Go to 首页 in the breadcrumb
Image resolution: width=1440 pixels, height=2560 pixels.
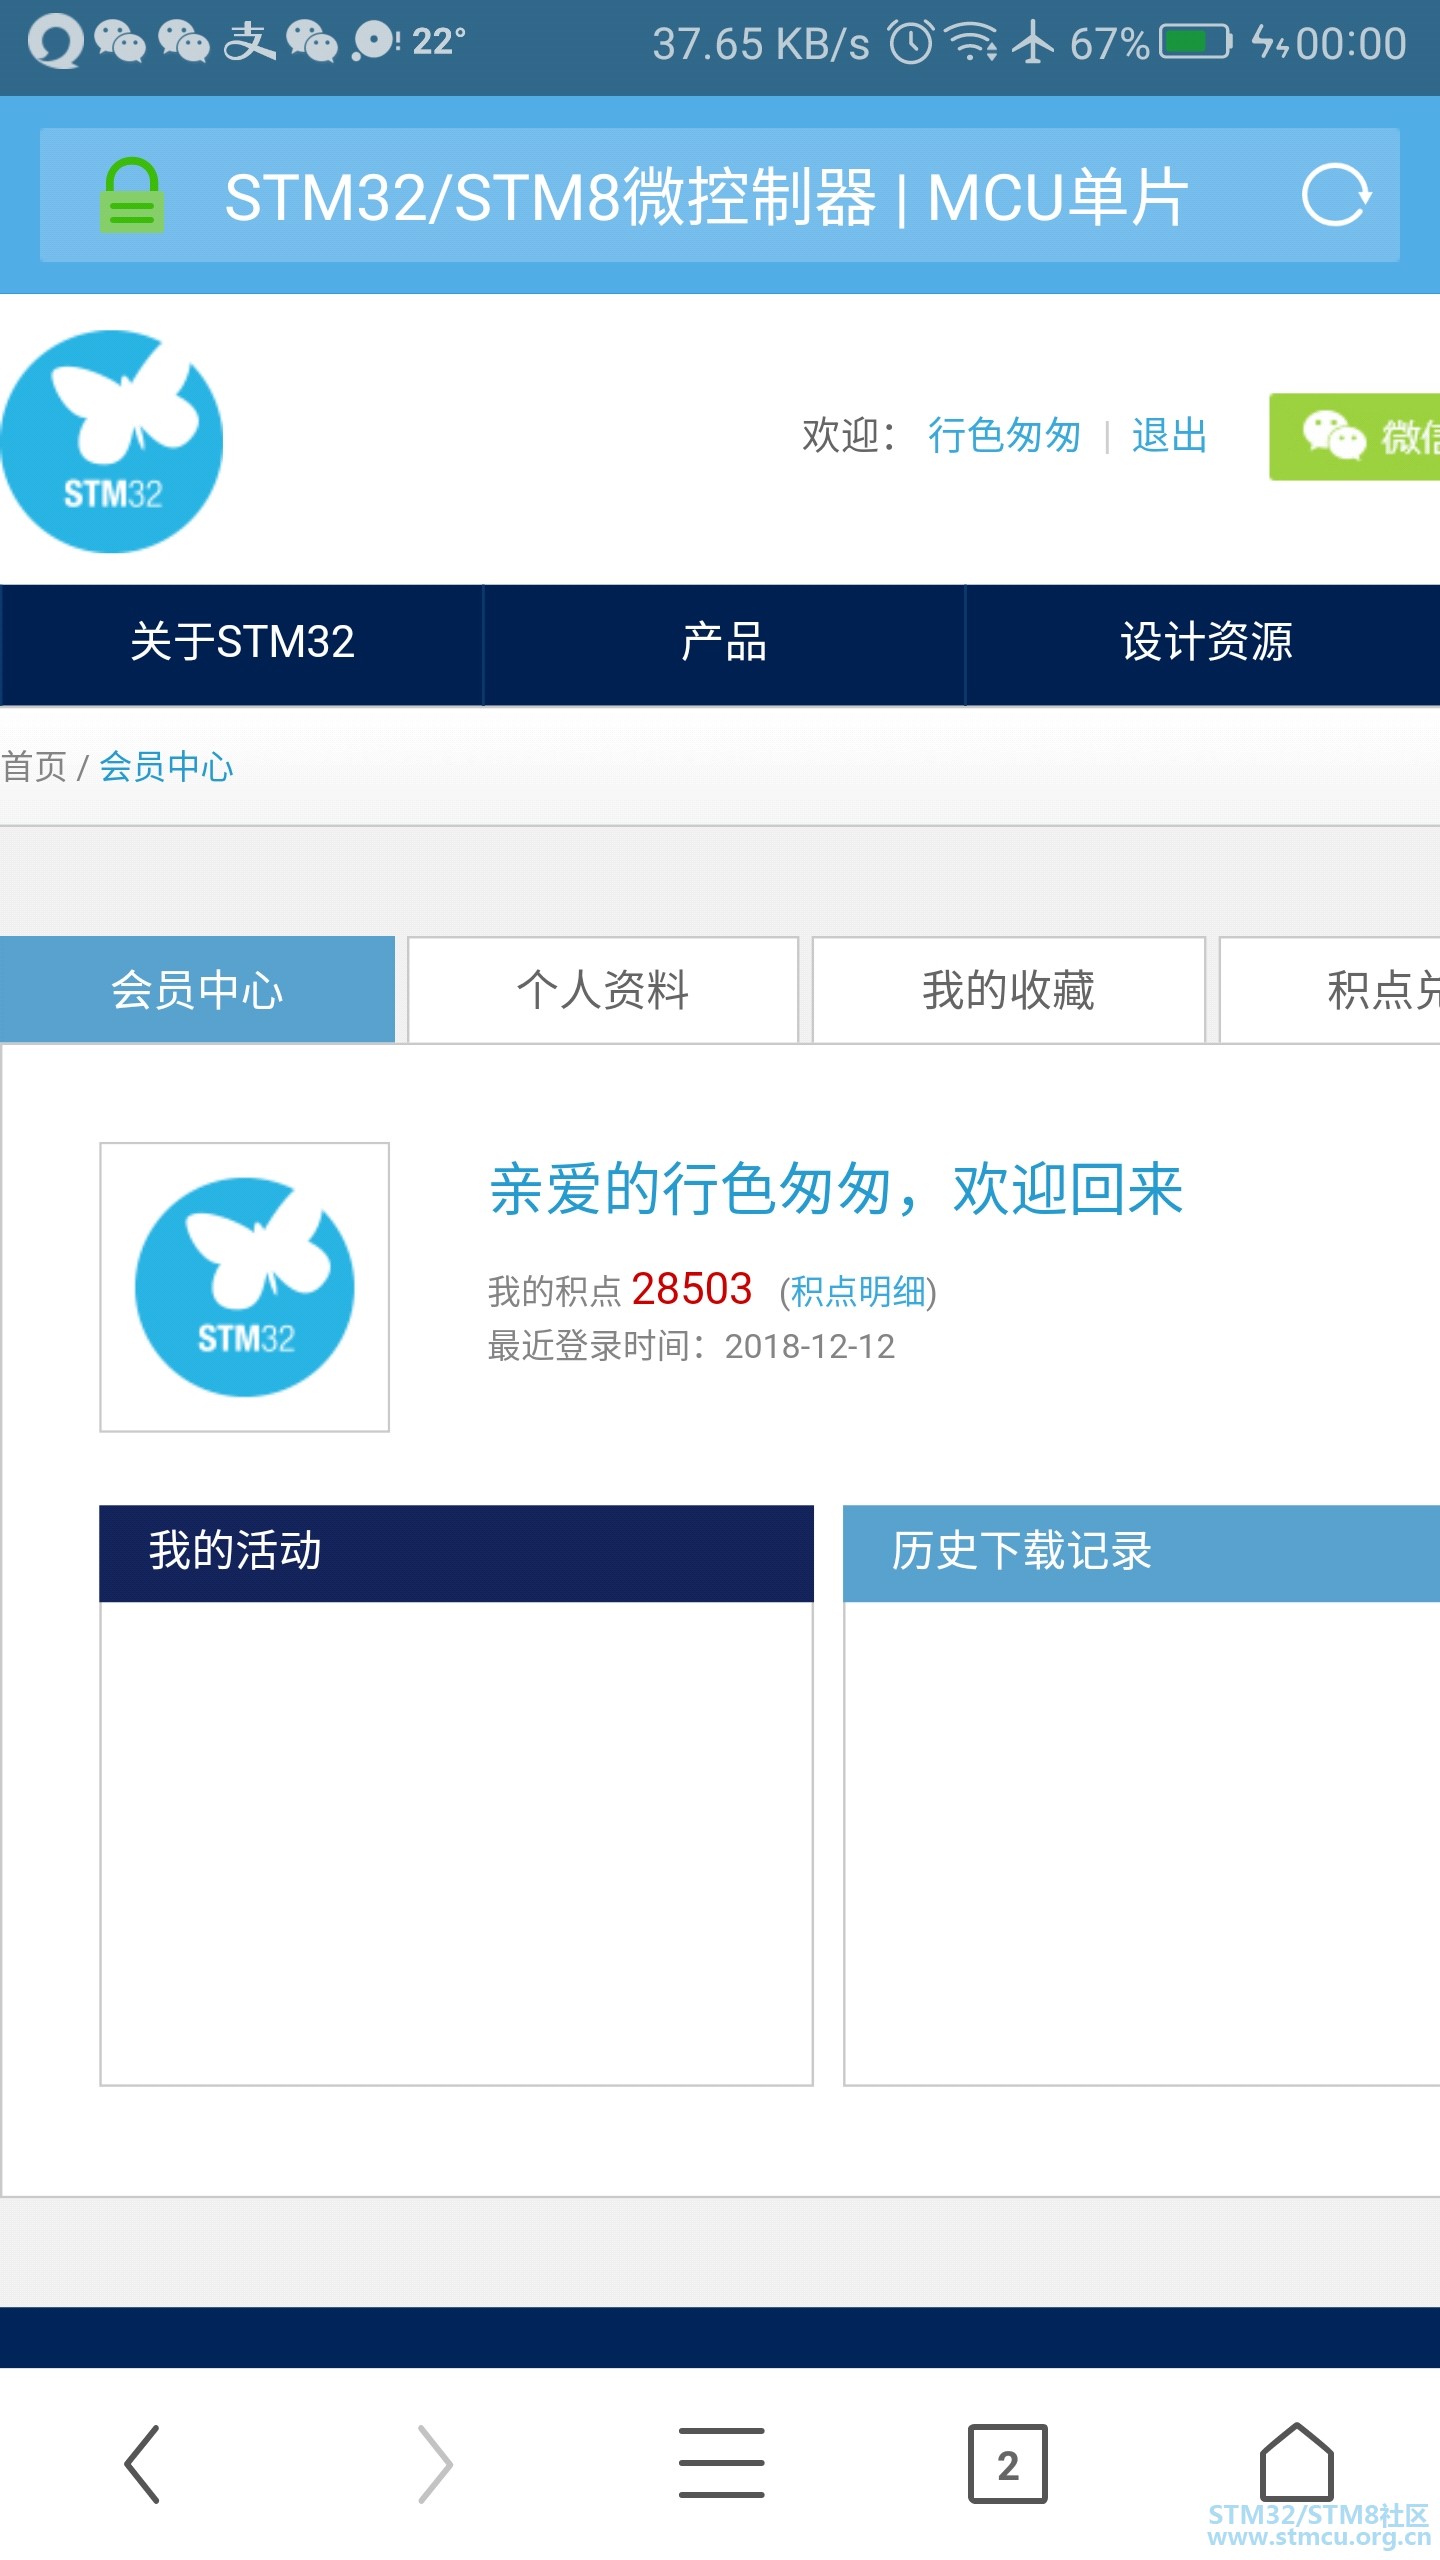(34, 767)
